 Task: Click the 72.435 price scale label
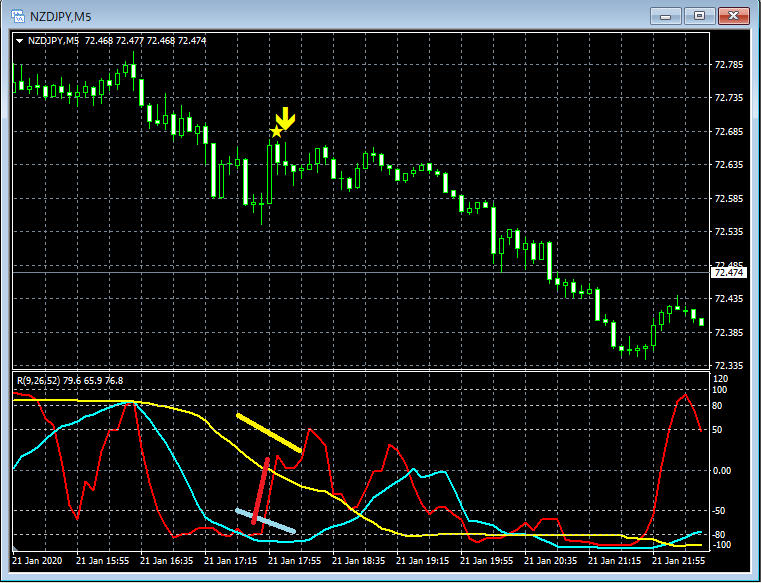(729, 299)
